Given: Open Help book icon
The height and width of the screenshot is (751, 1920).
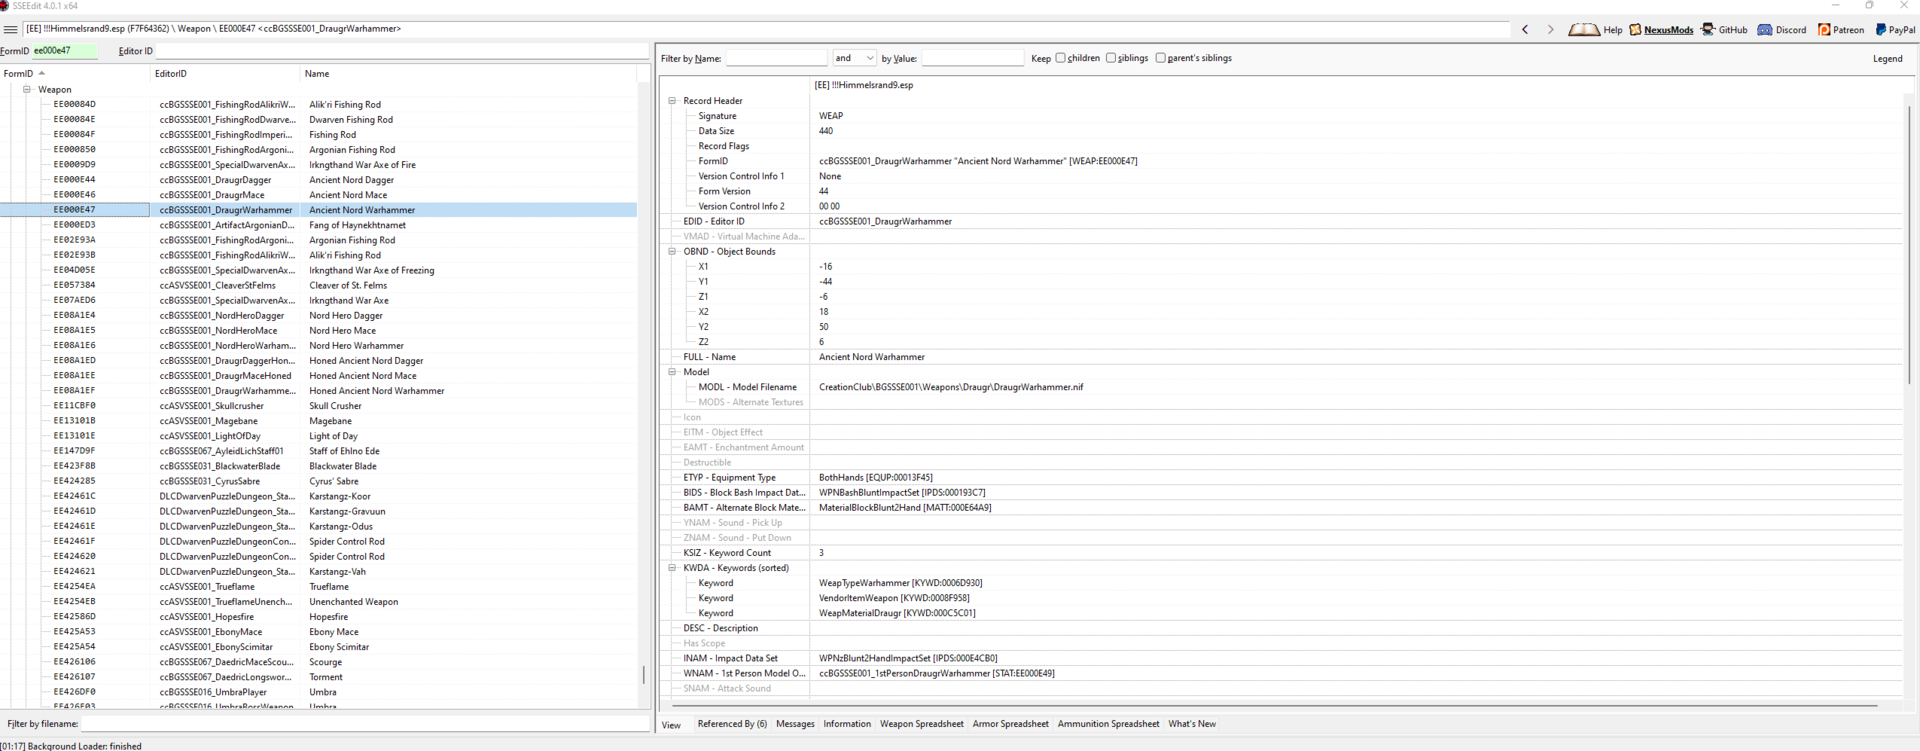Looking at the screenshot, I should [x=1584, y=30].
